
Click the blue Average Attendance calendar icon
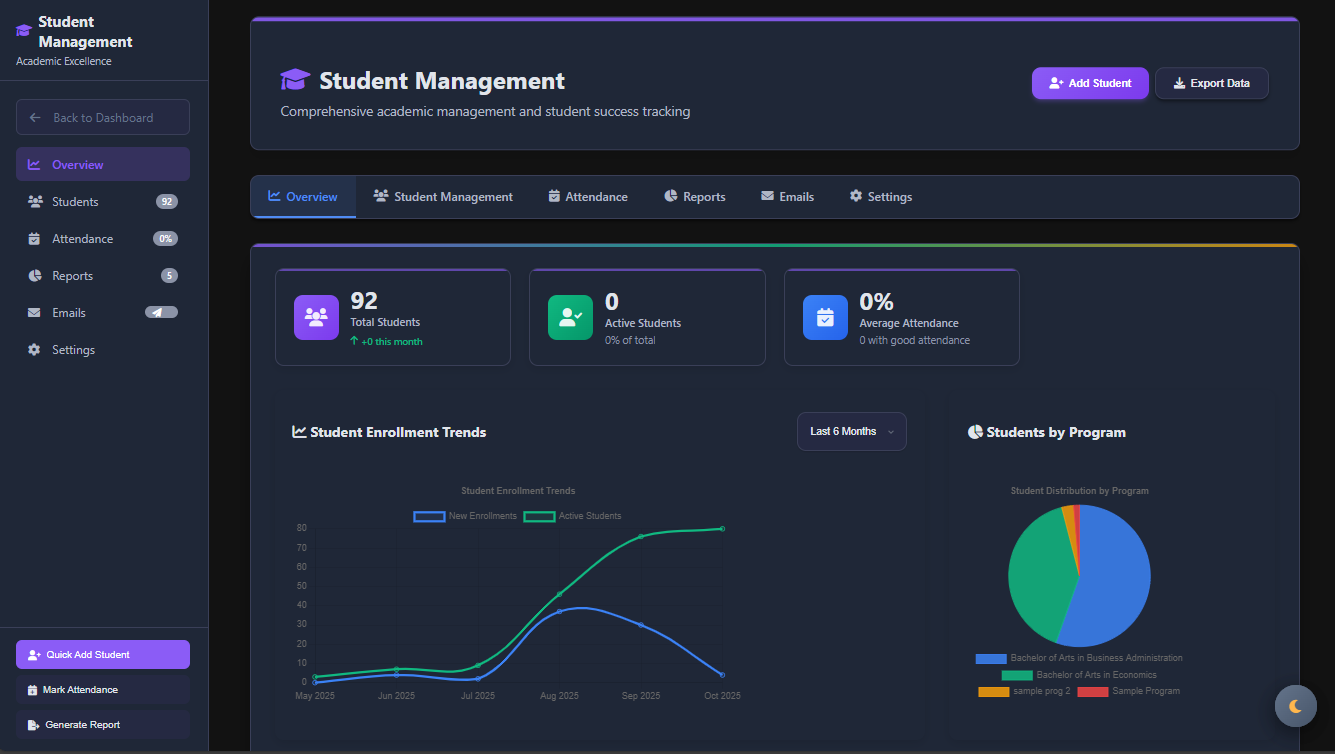click(825, 317)
